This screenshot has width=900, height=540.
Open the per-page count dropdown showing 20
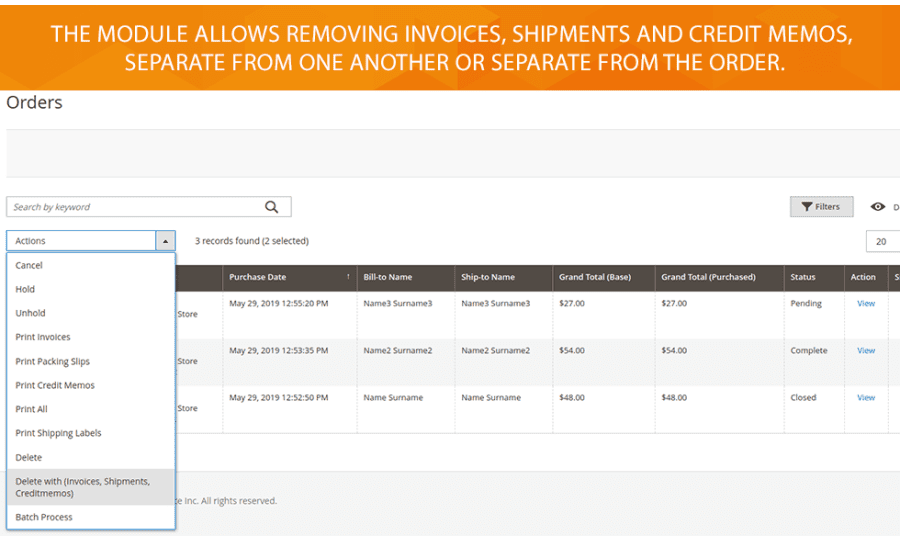tap(882, 241)
